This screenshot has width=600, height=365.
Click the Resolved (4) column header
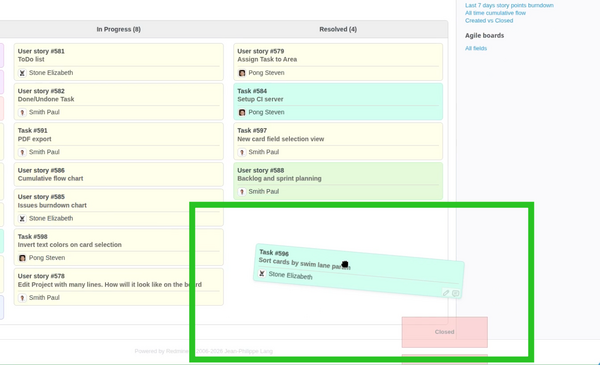click(338, 29)
